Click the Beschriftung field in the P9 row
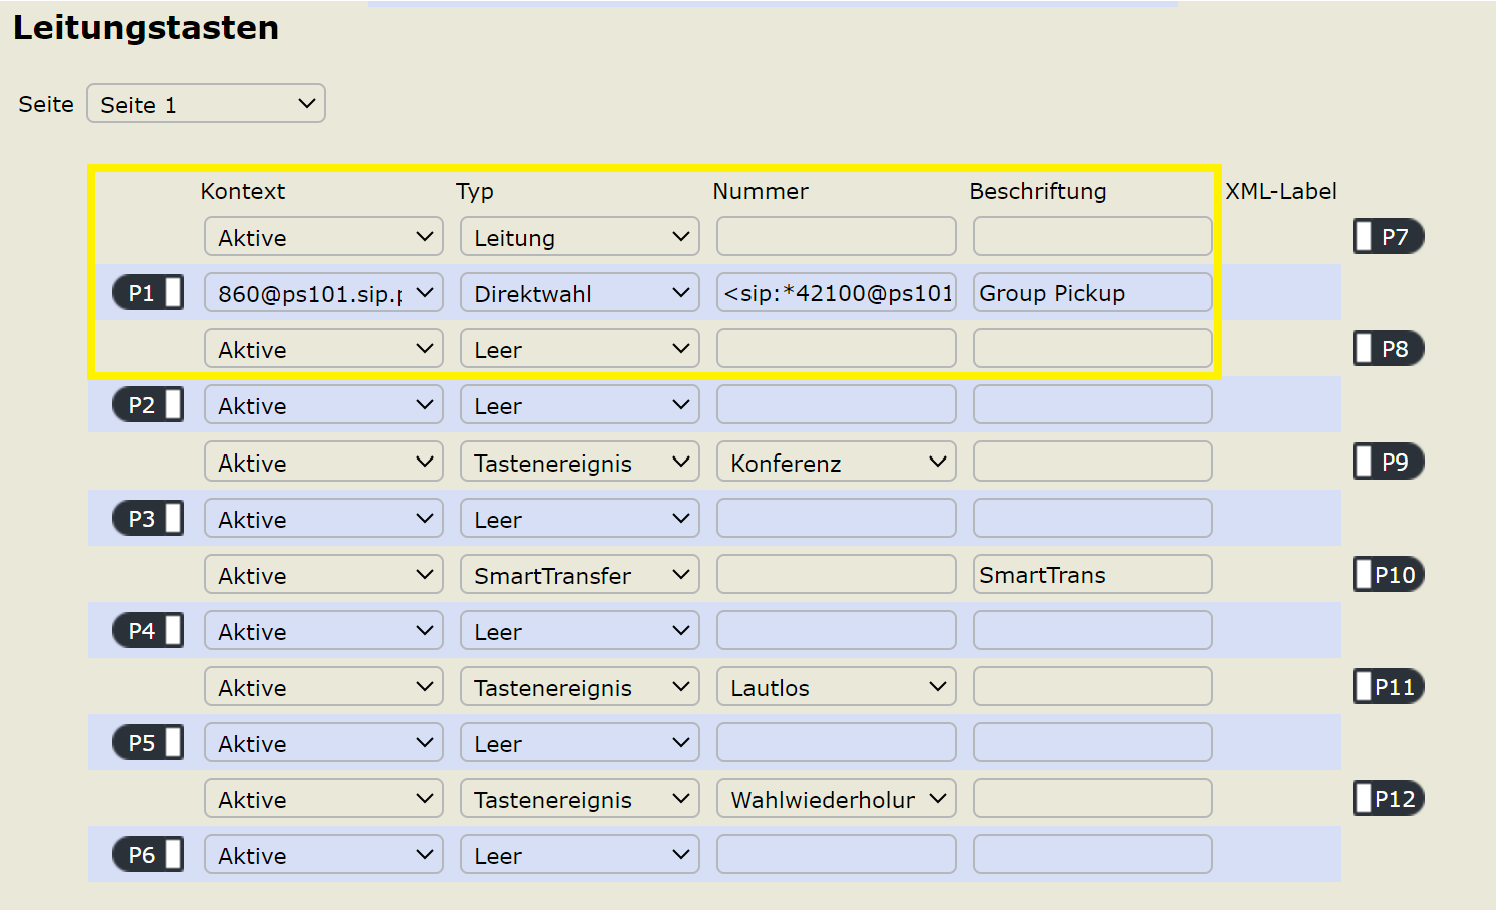This screenshot has width=1496, height=910. tap(1093, 461)
